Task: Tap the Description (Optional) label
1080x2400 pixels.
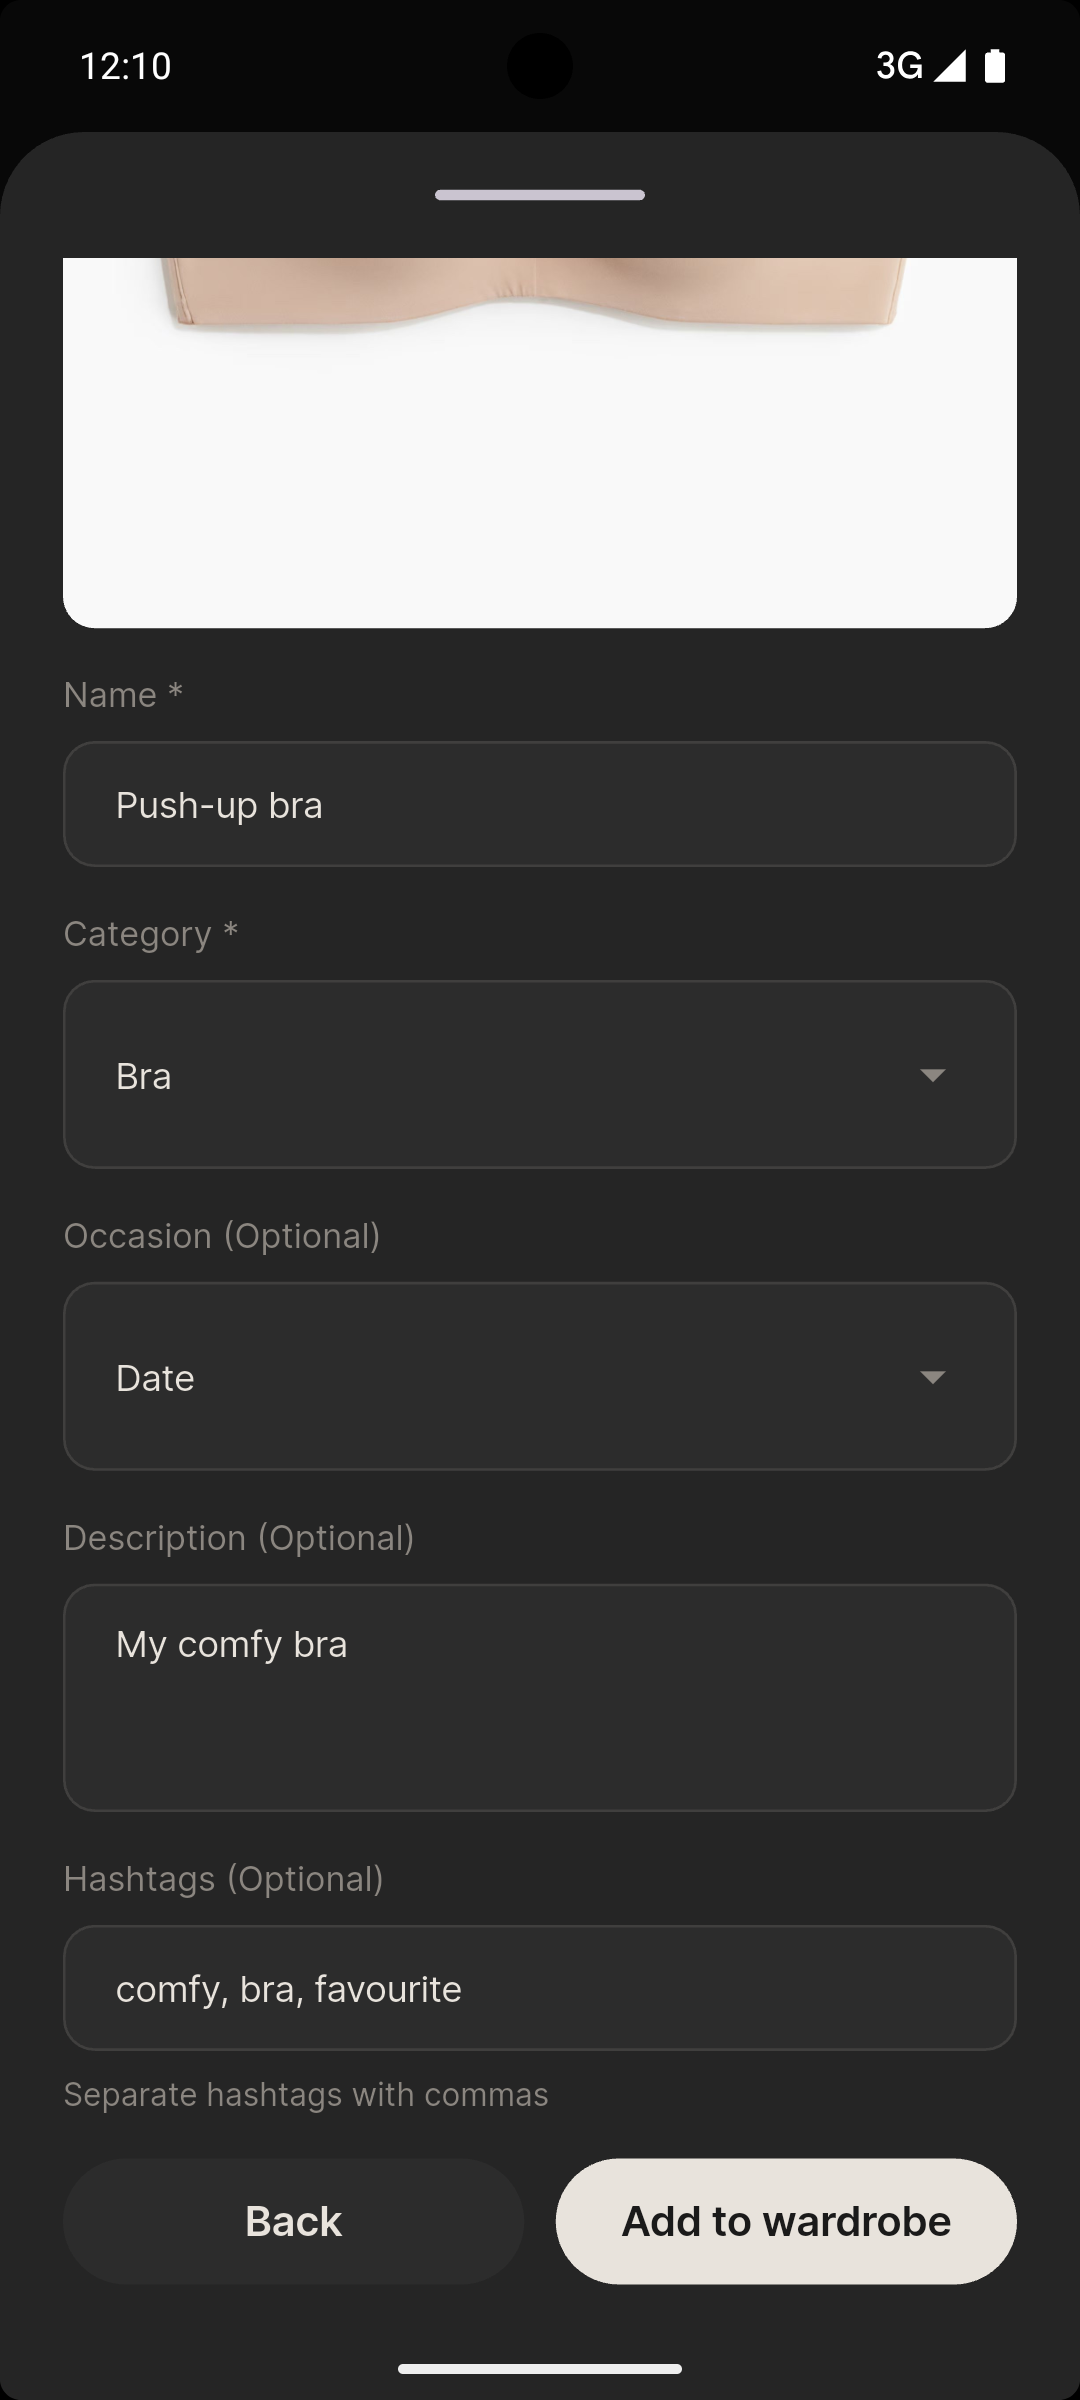Action: click(x=239, y=1537)
